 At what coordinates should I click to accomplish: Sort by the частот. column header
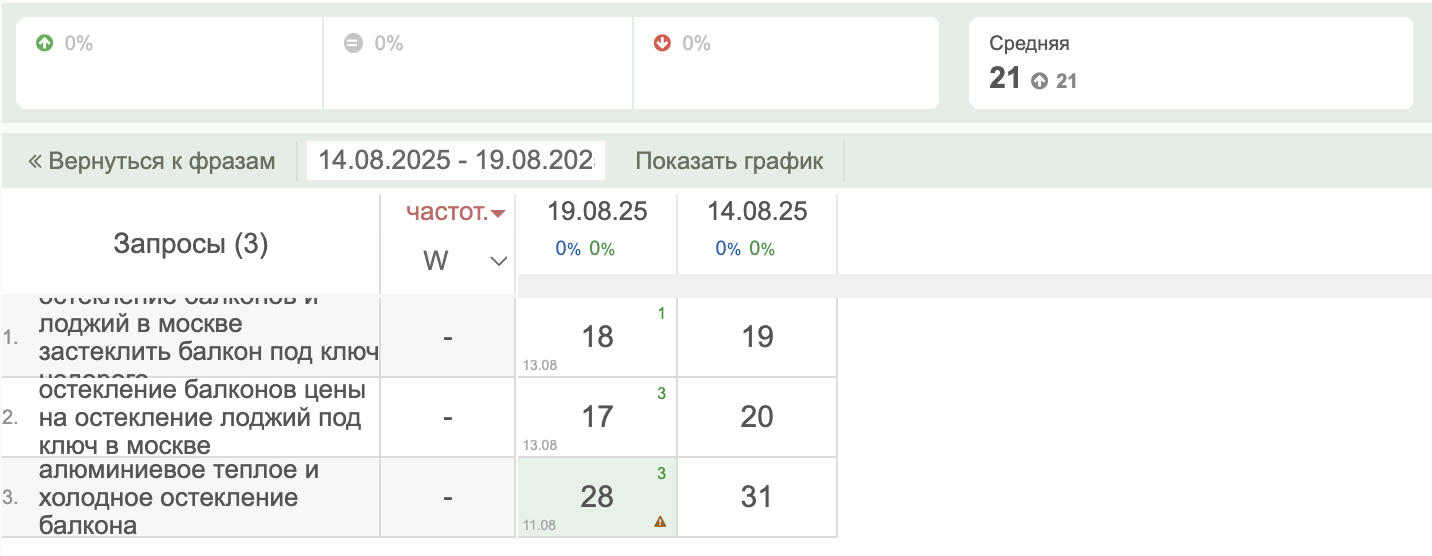447,212
